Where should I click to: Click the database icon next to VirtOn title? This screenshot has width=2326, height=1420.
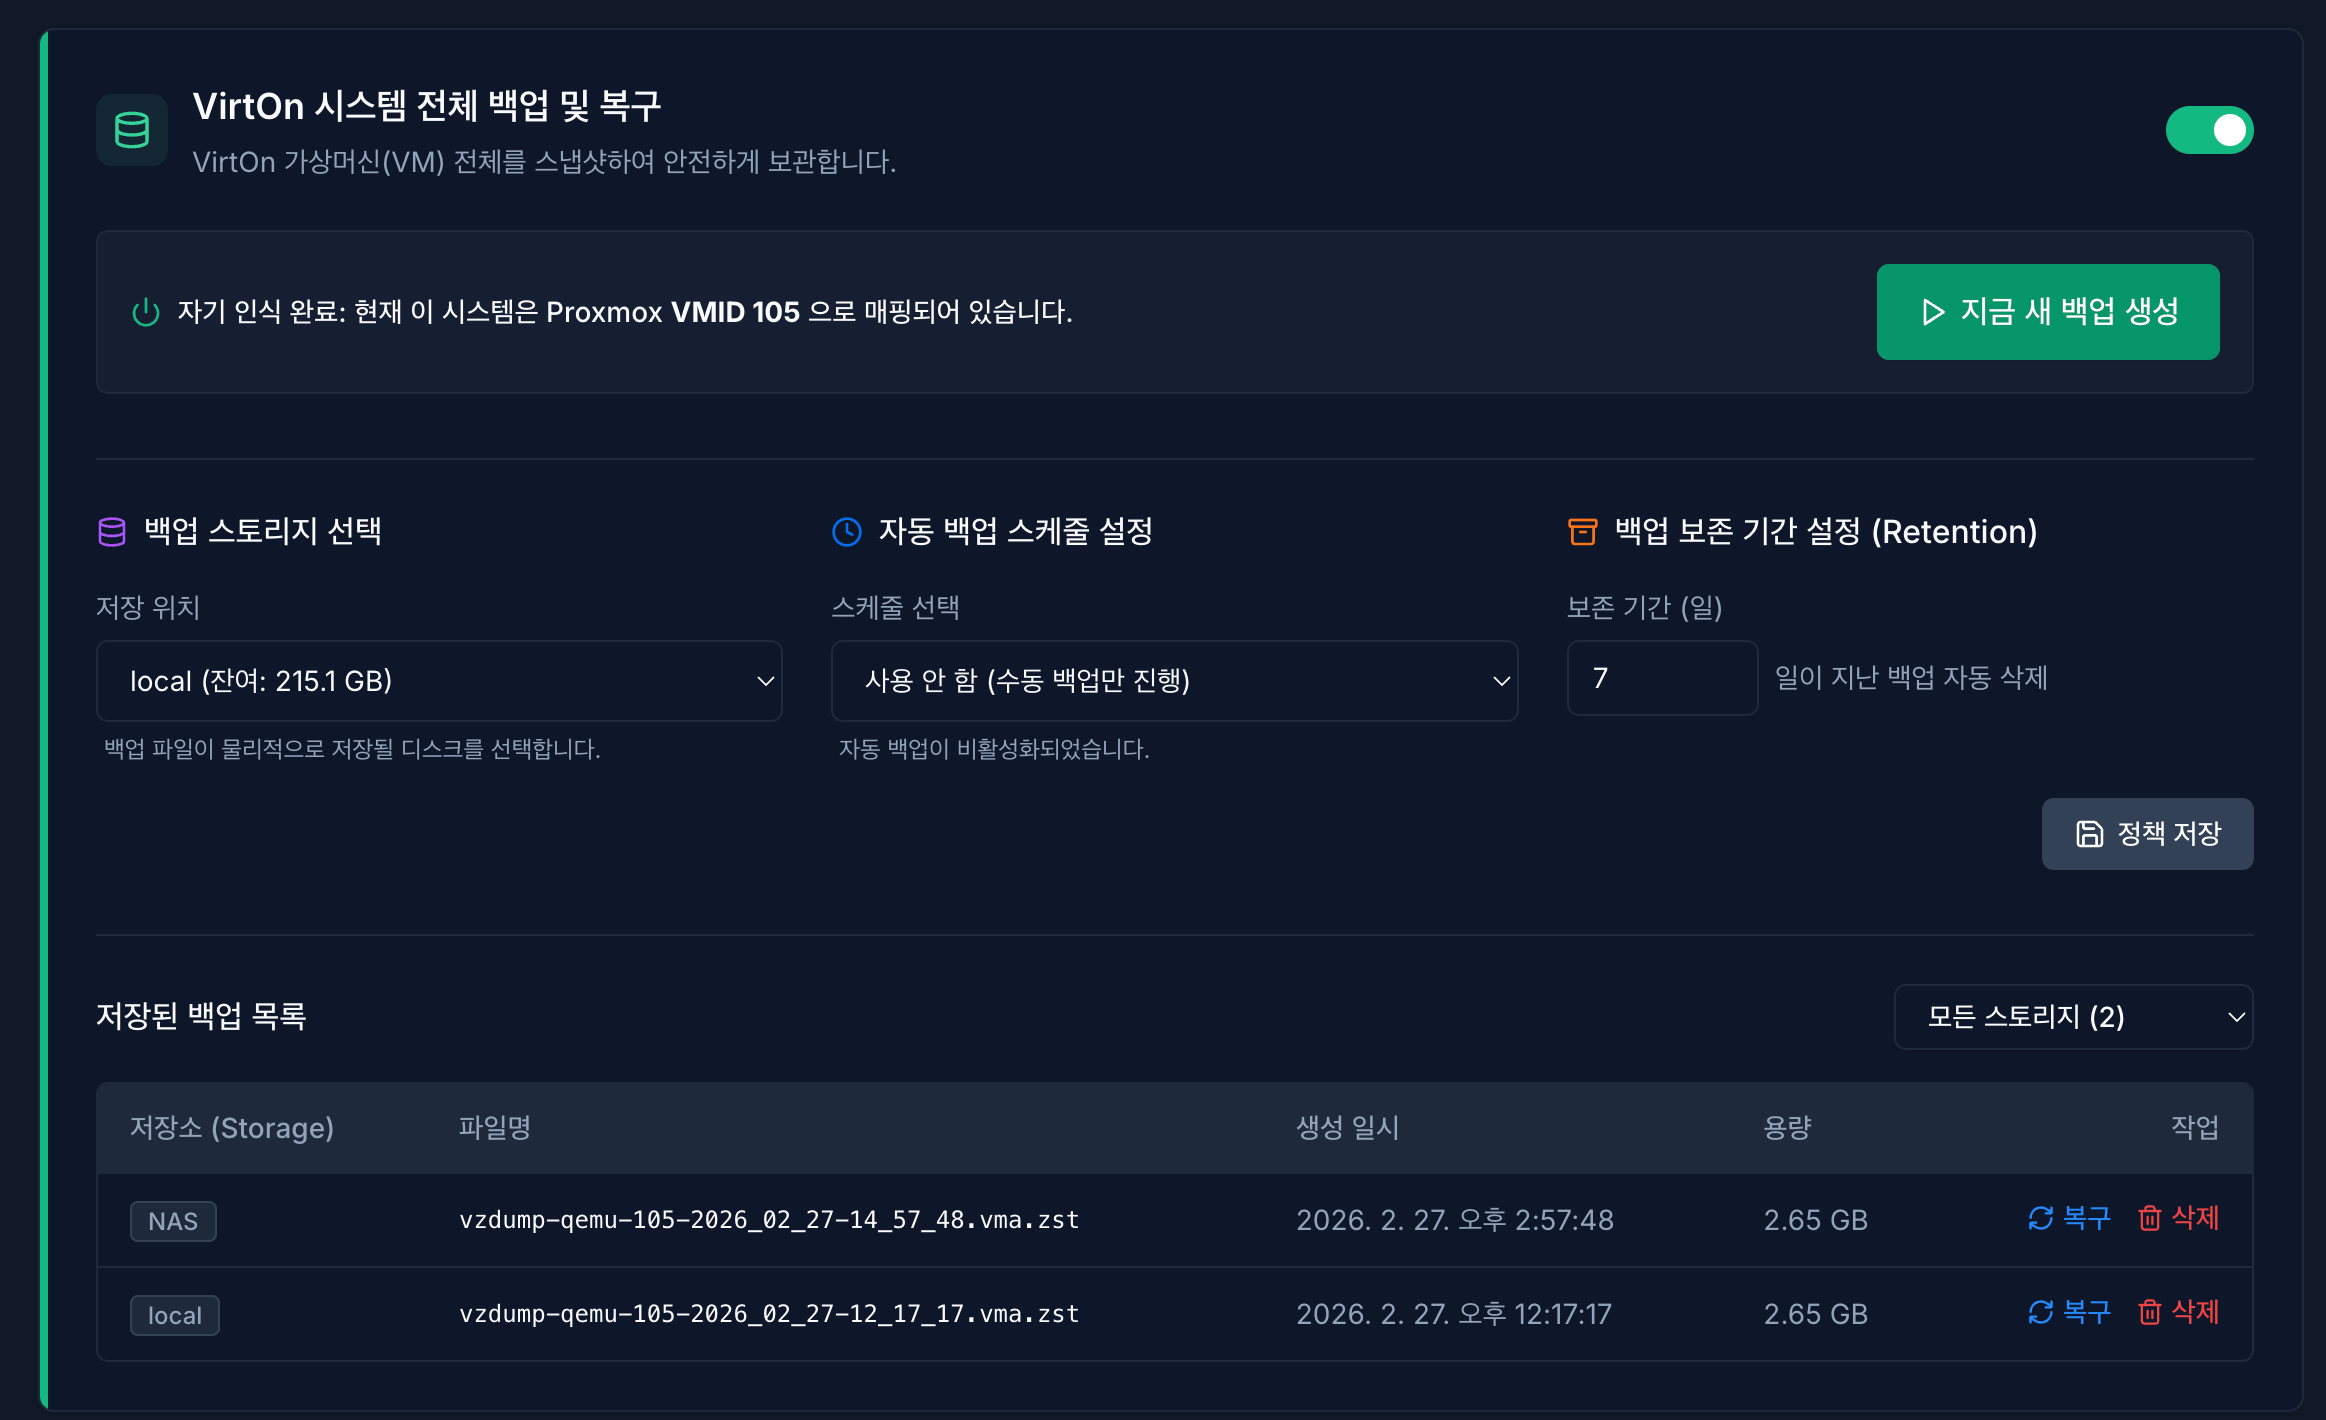coord(131,129)
